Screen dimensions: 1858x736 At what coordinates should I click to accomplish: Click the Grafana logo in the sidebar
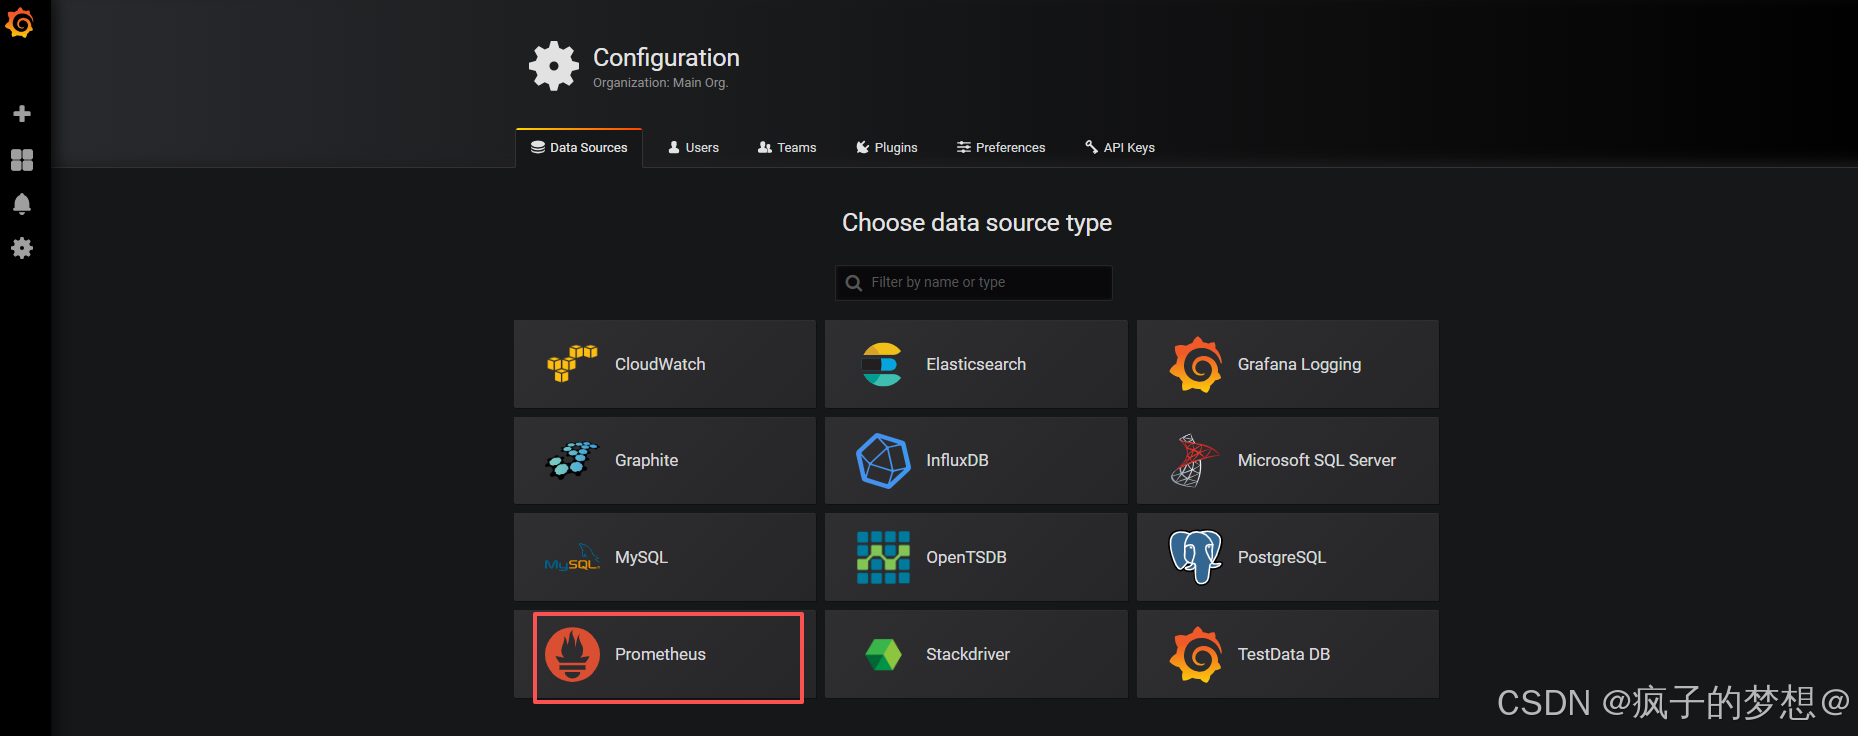point(20,22)
